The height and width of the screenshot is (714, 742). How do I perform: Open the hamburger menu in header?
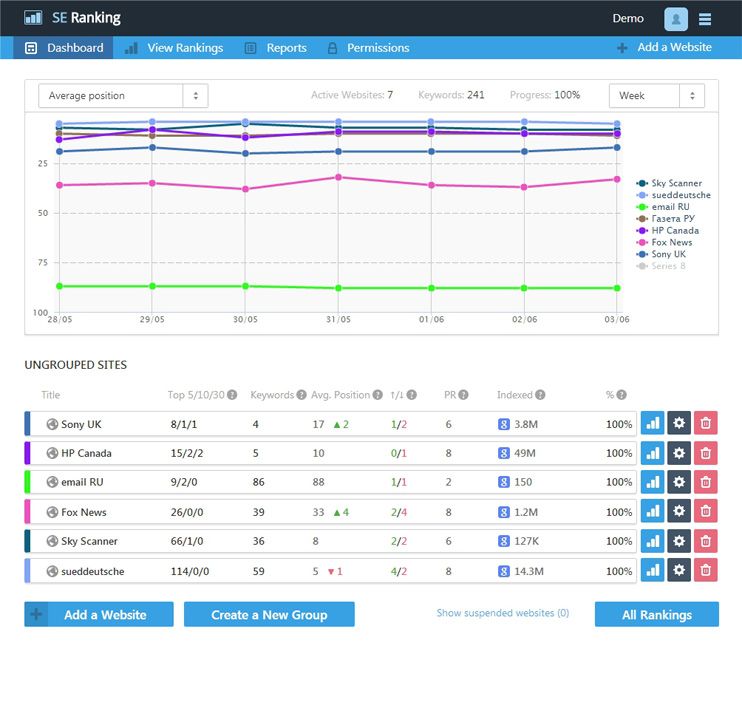tap(705, 19)
